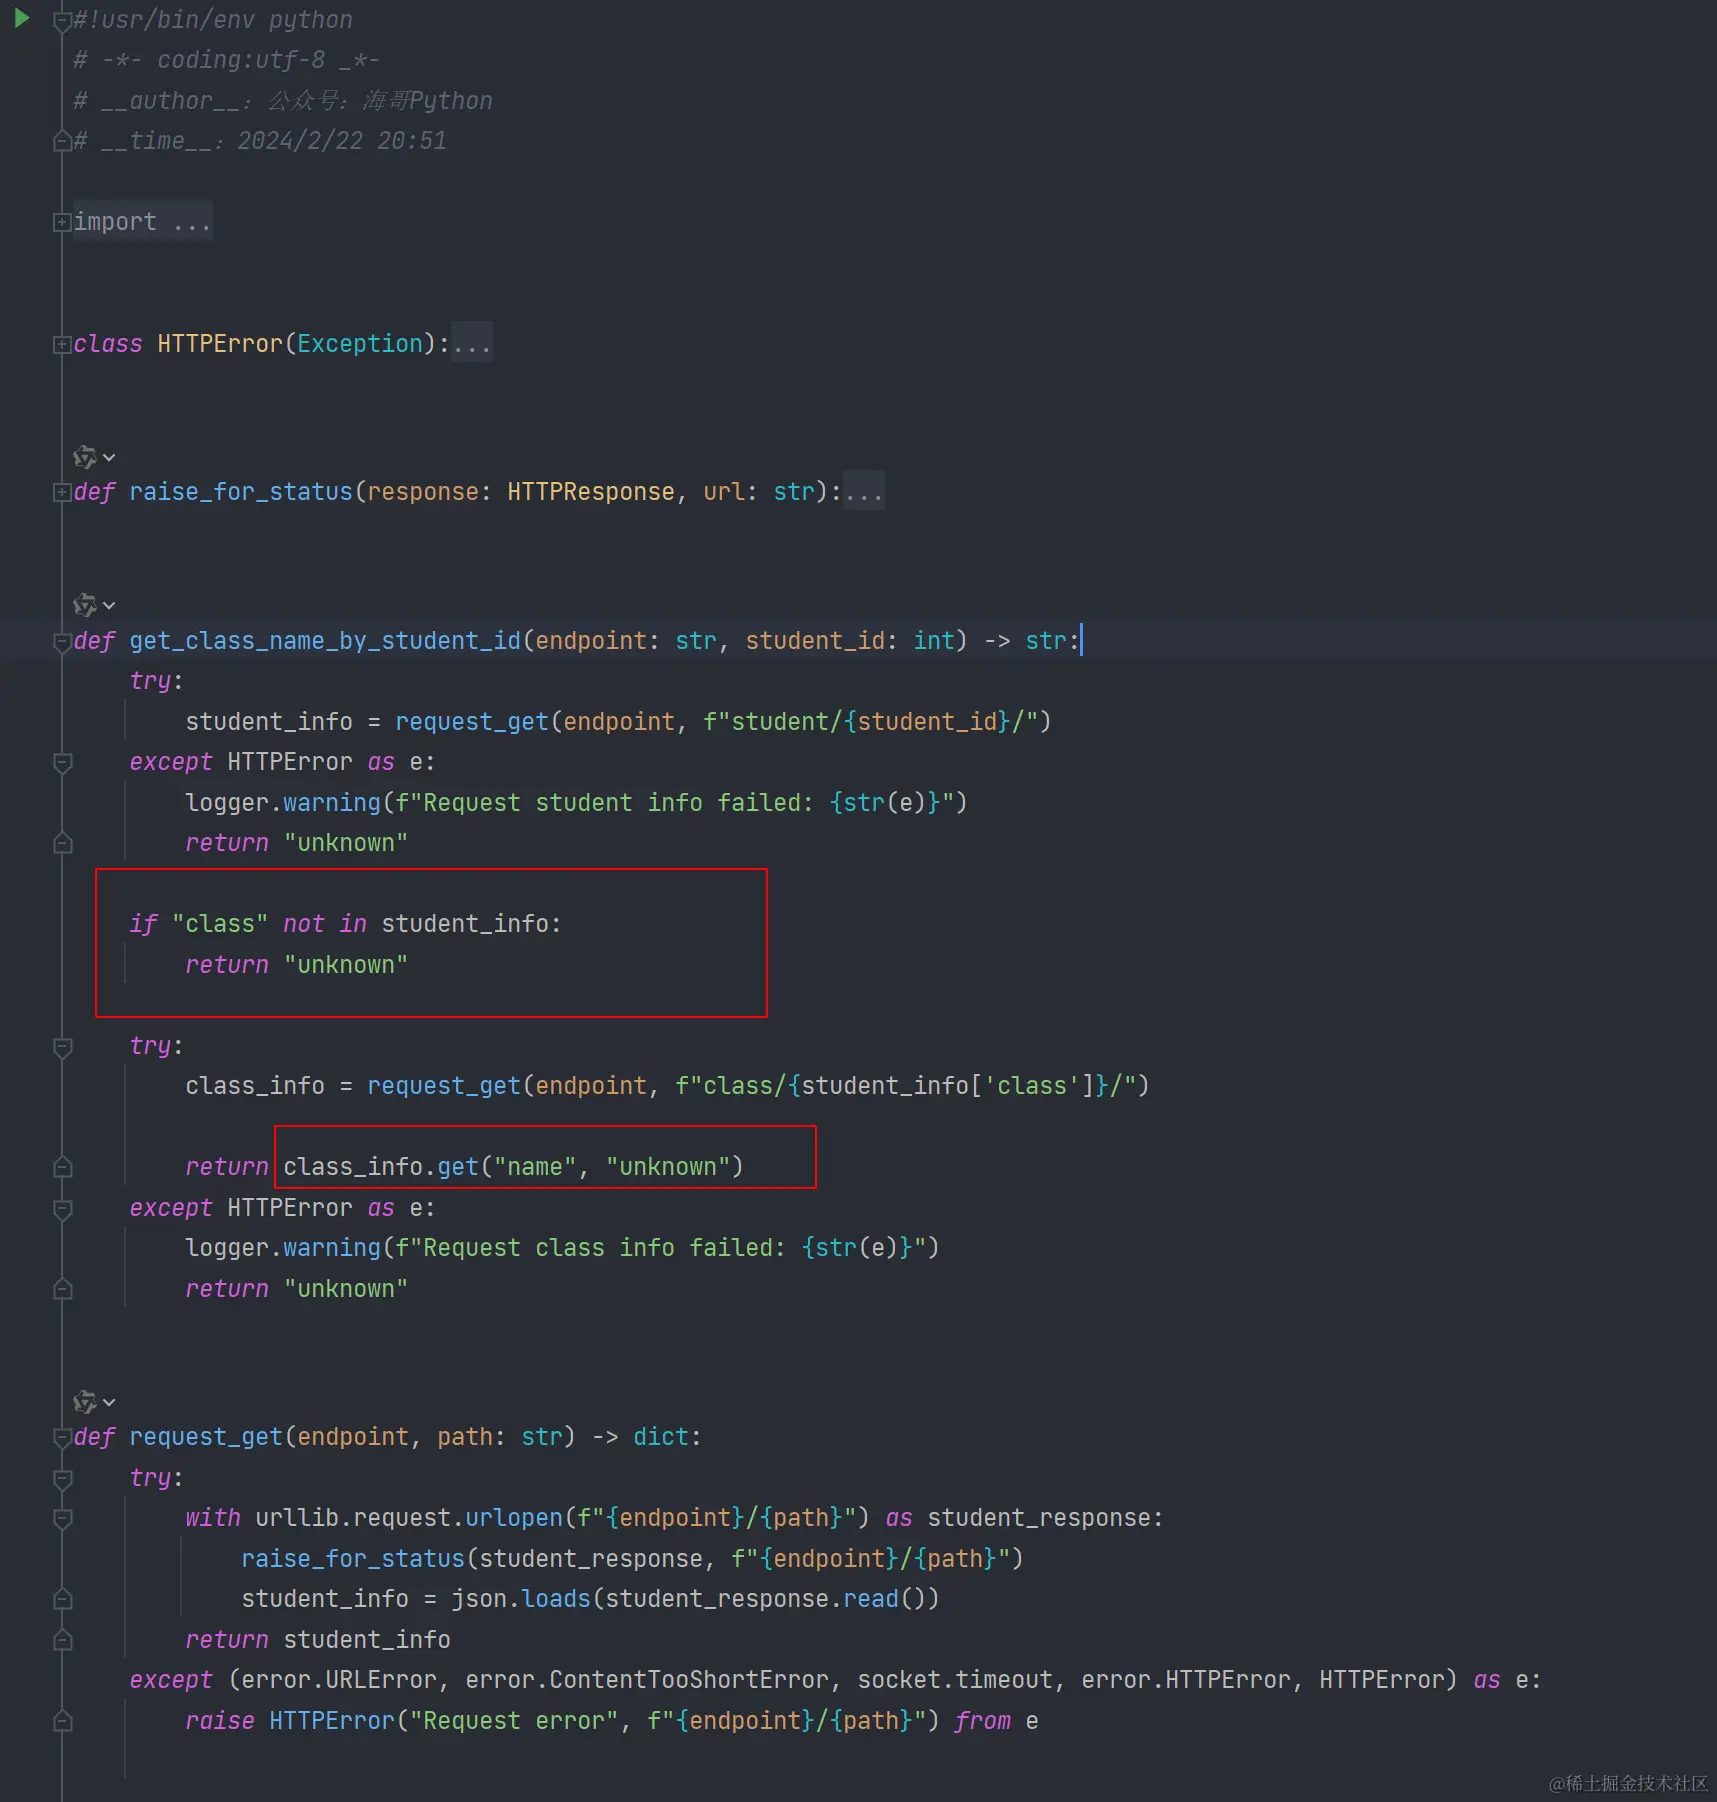This screenshot has height=1802, width=1717.
Task: Click the fold end marker beside return class_info.get
Action: [62, 1167]
